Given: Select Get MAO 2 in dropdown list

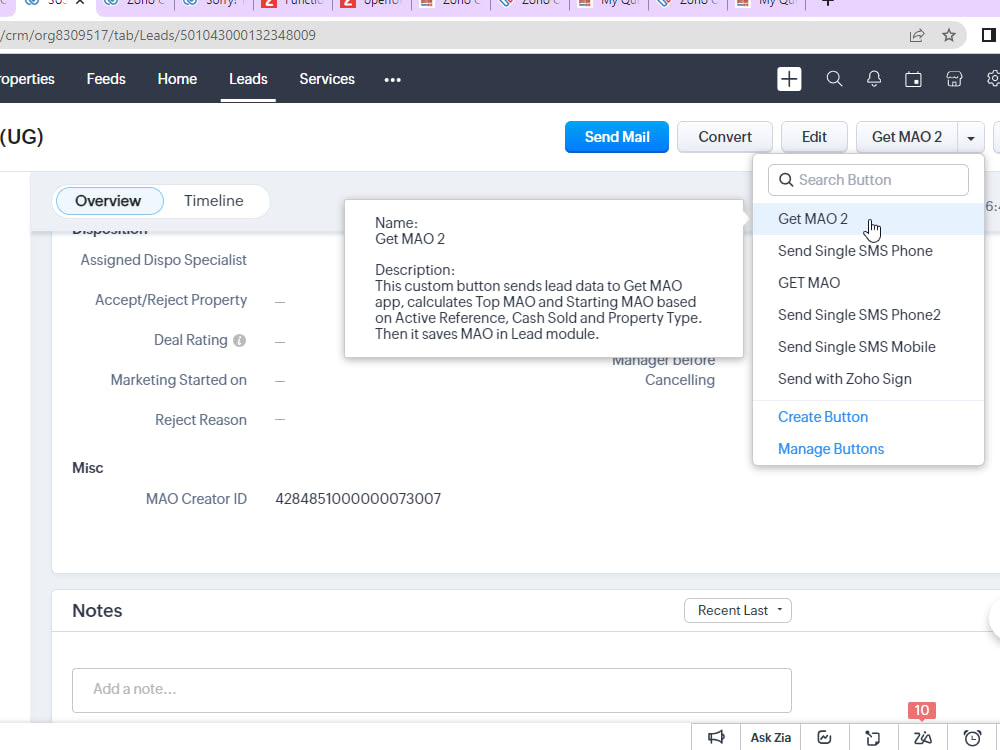Looking at the screenshot, I should pos(868,219).
